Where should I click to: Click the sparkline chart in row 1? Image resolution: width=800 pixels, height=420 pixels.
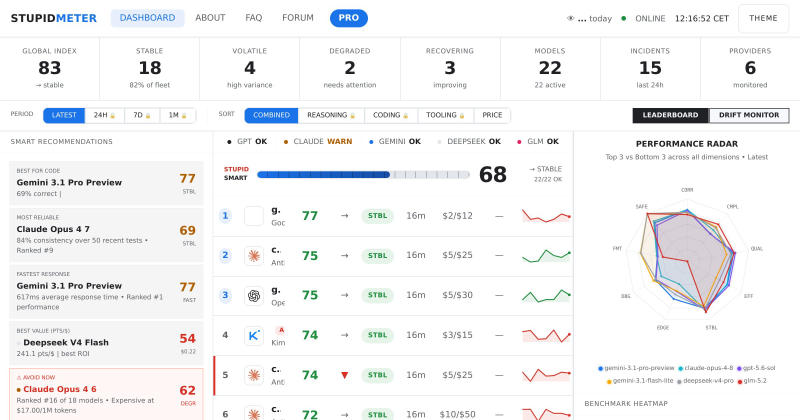pyautogui.click(x=545, y=216)
